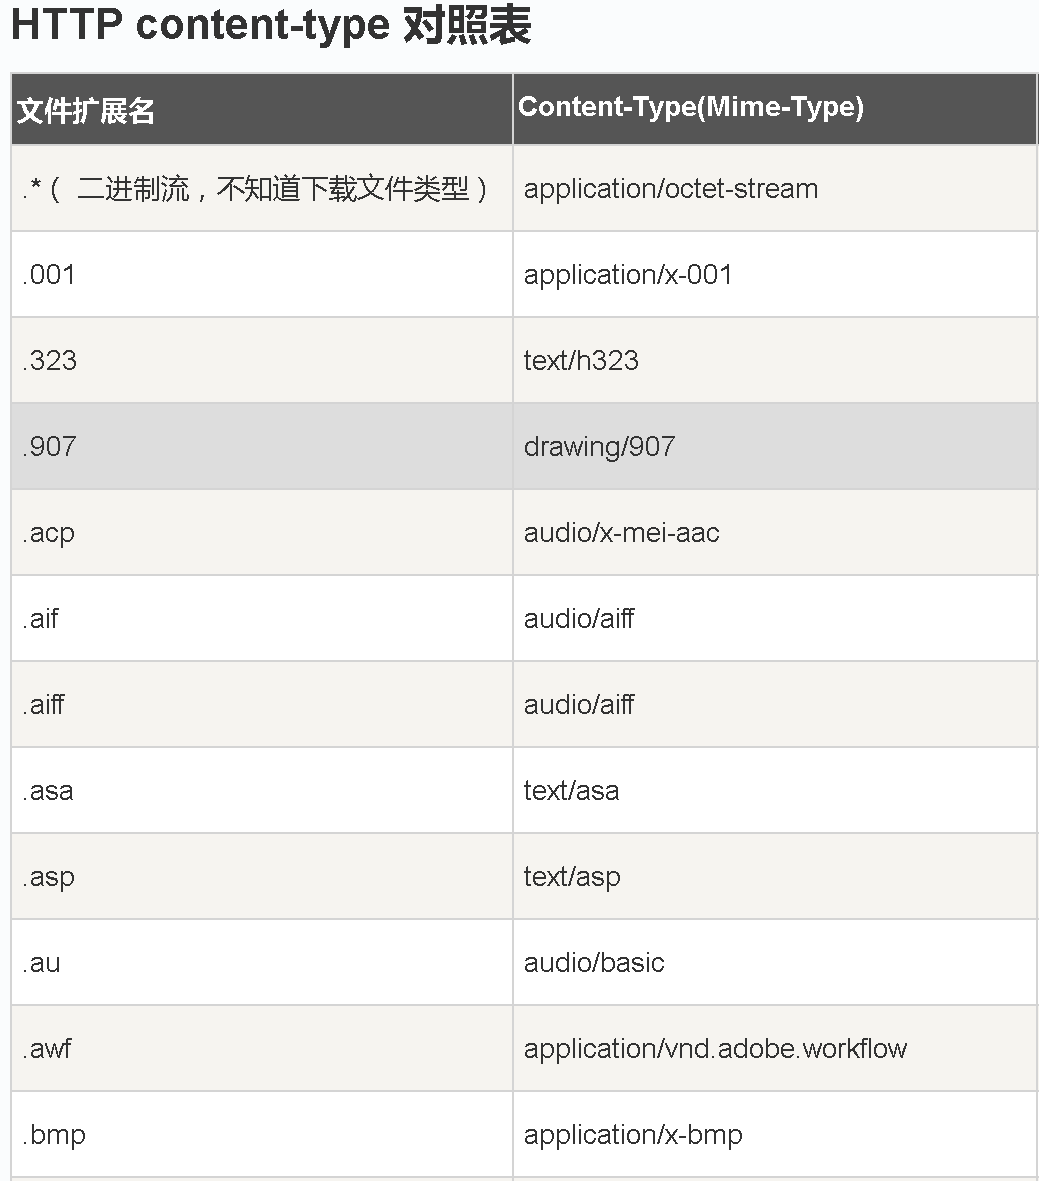Click the .001 extension cell

point(261,274)
